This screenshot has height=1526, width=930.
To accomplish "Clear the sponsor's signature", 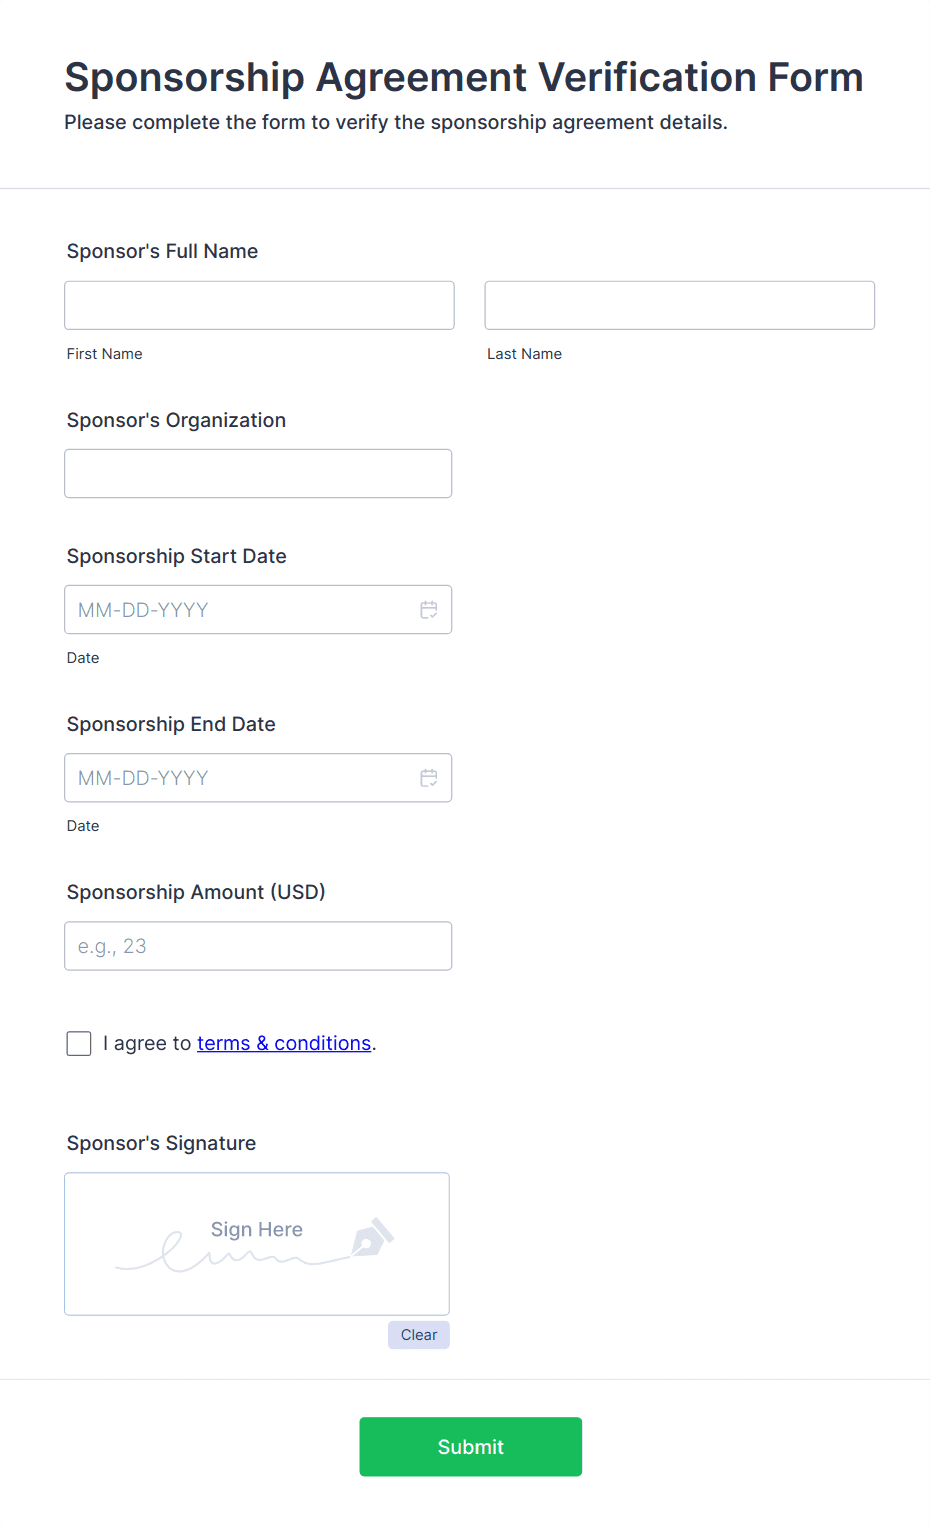I will (418, 1335).
